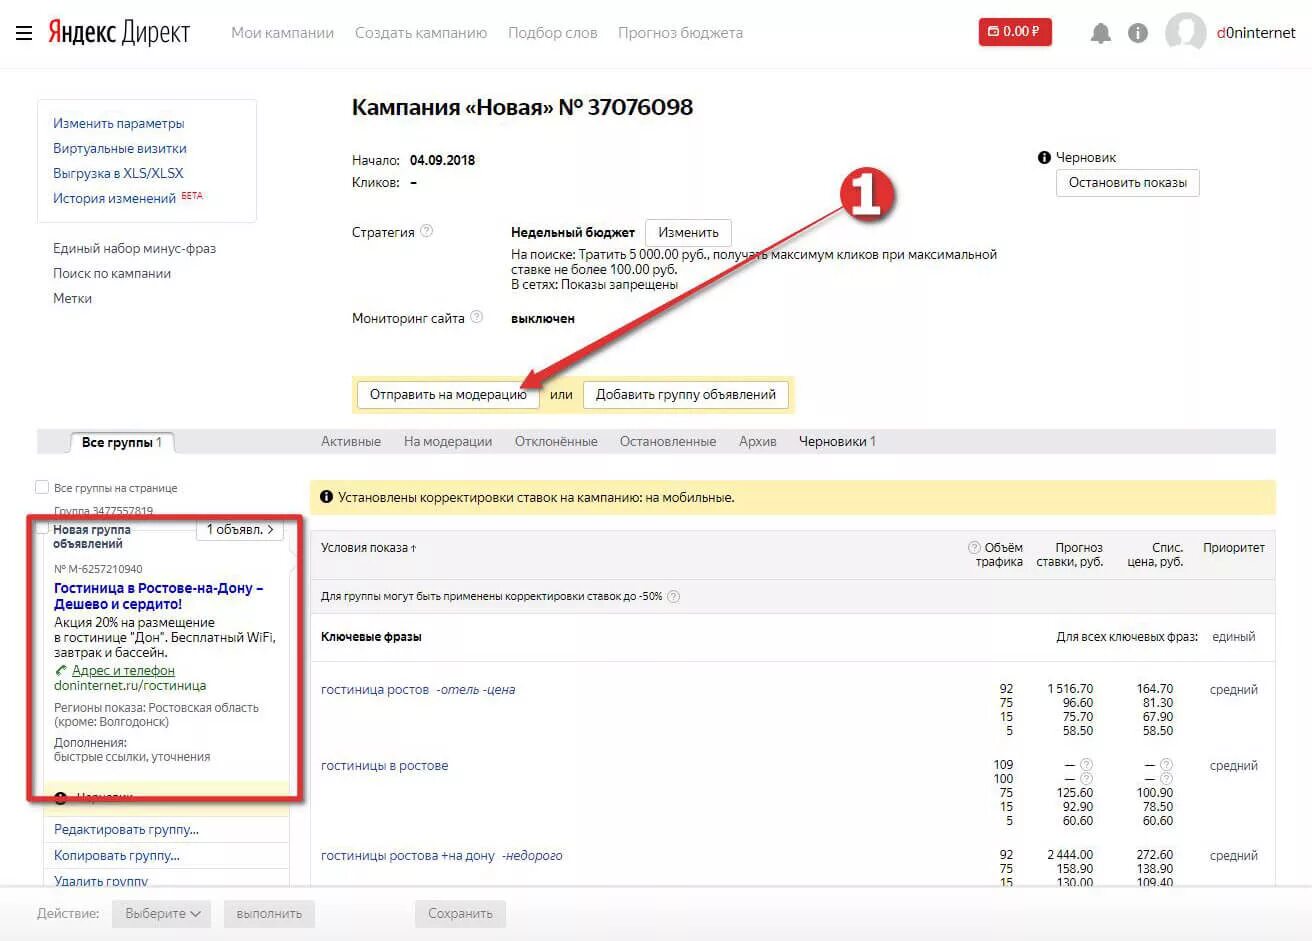Click the ad number № М-6257210940
The image size is (1312, 941).
[x=98, y=568]
